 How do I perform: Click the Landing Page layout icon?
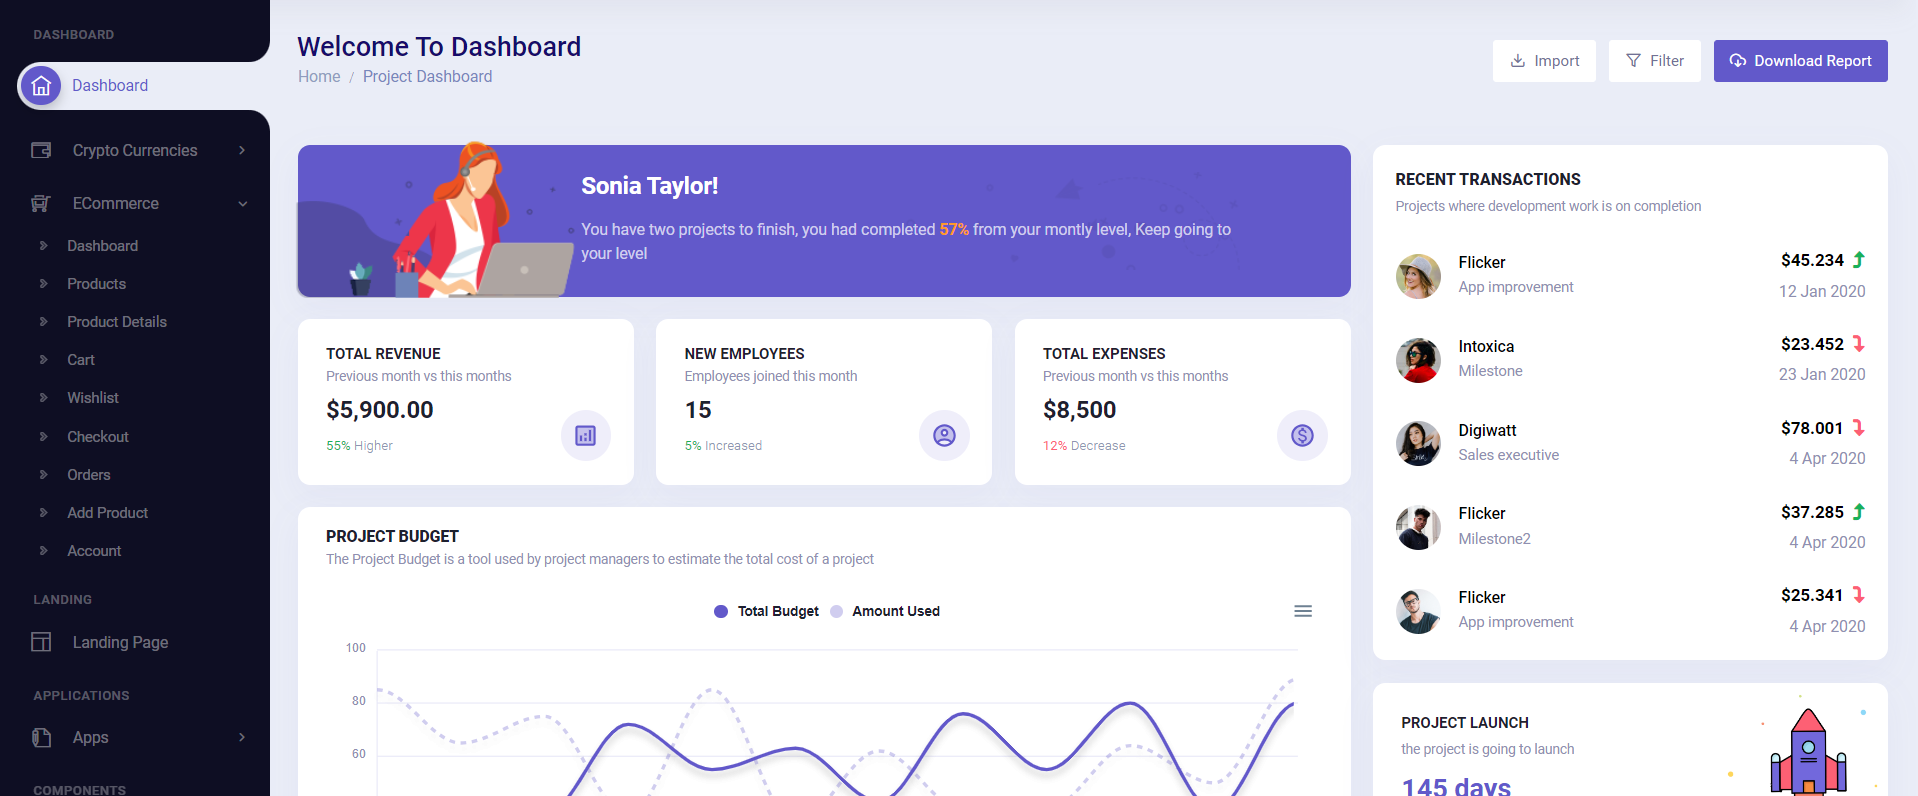41,642
